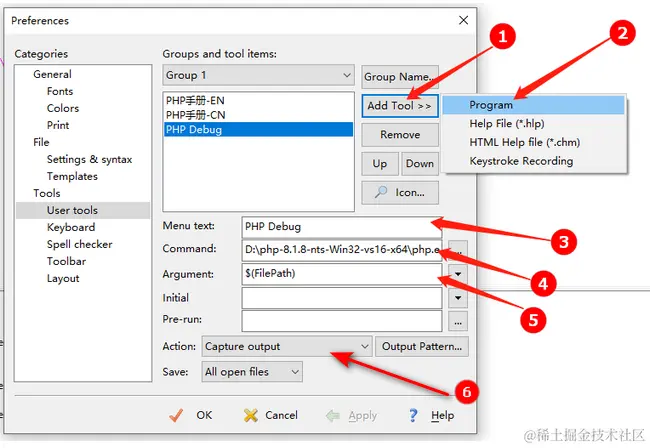Click the Command path input field
The width and height of the screenshot is (650, 448).
(x=342, y=250)
